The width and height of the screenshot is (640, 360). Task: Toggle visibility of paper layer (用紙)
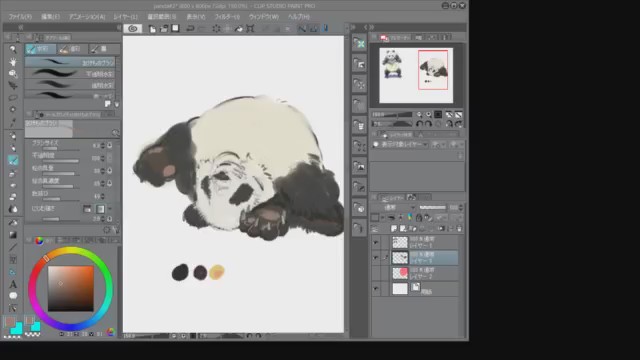point(376,289)
